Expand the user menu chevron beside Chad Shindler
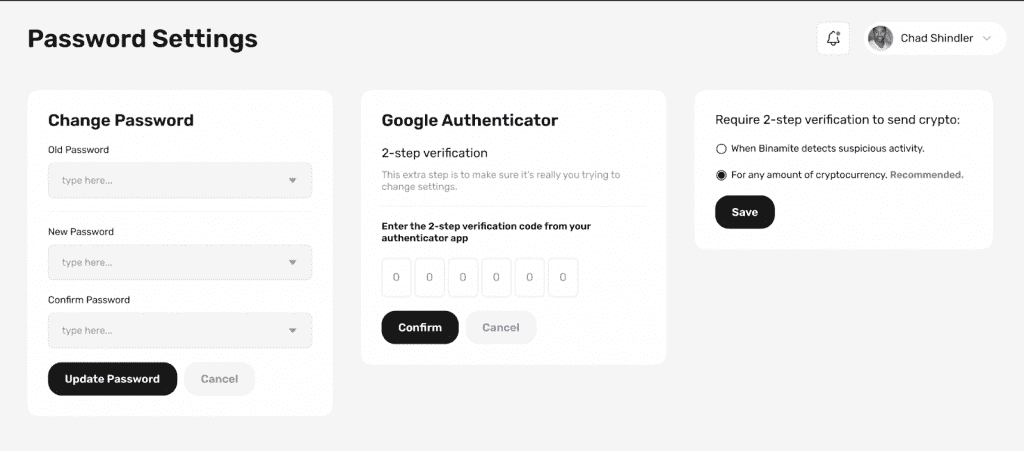This screenshot has height=451, width=1024. point(987,39)
